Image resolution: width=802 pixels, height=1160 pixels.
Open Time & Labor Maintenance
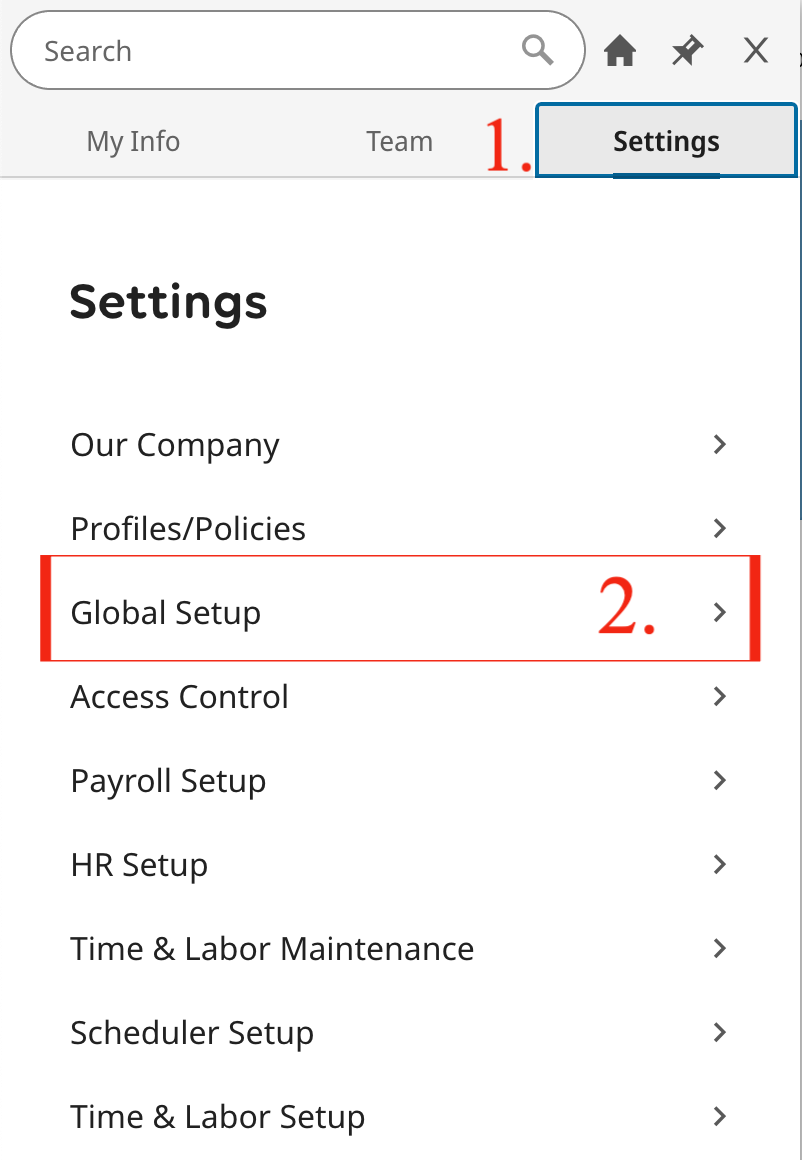click(272, 948)
